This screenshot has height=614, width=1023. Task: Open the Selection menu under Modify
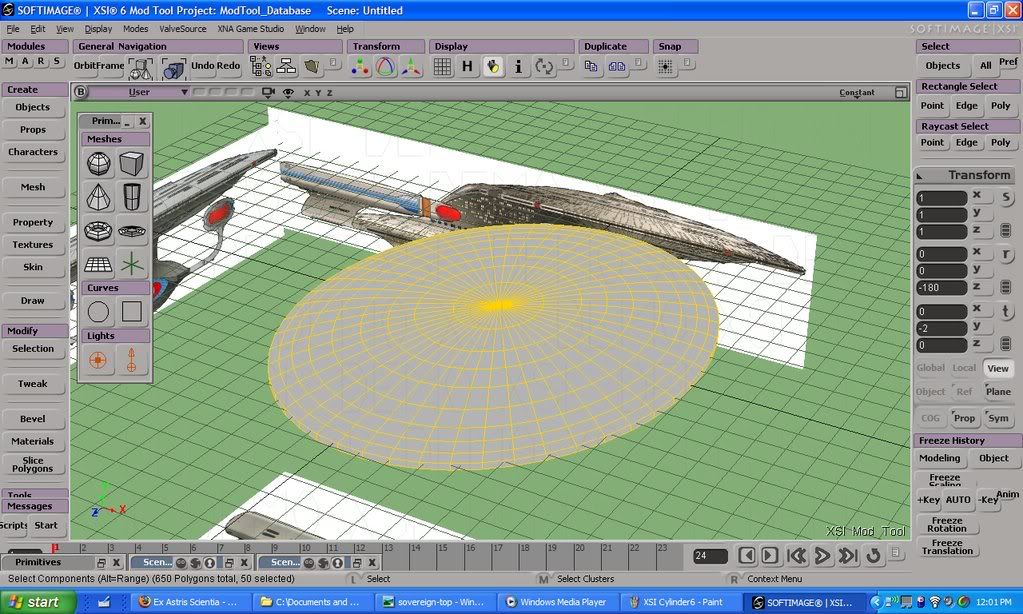pos(33,349)
